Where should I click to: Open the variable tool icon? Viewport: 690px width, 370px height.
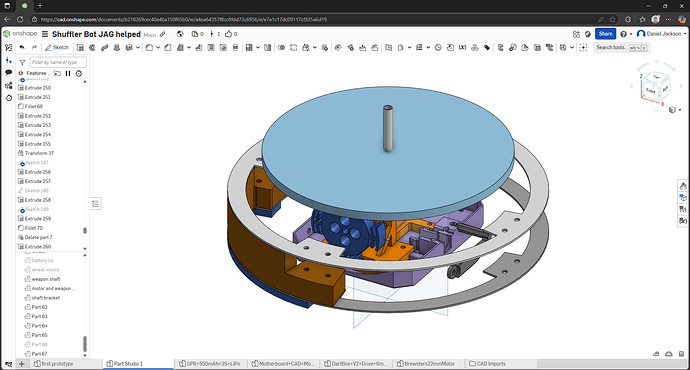click(x=462, y=48)
